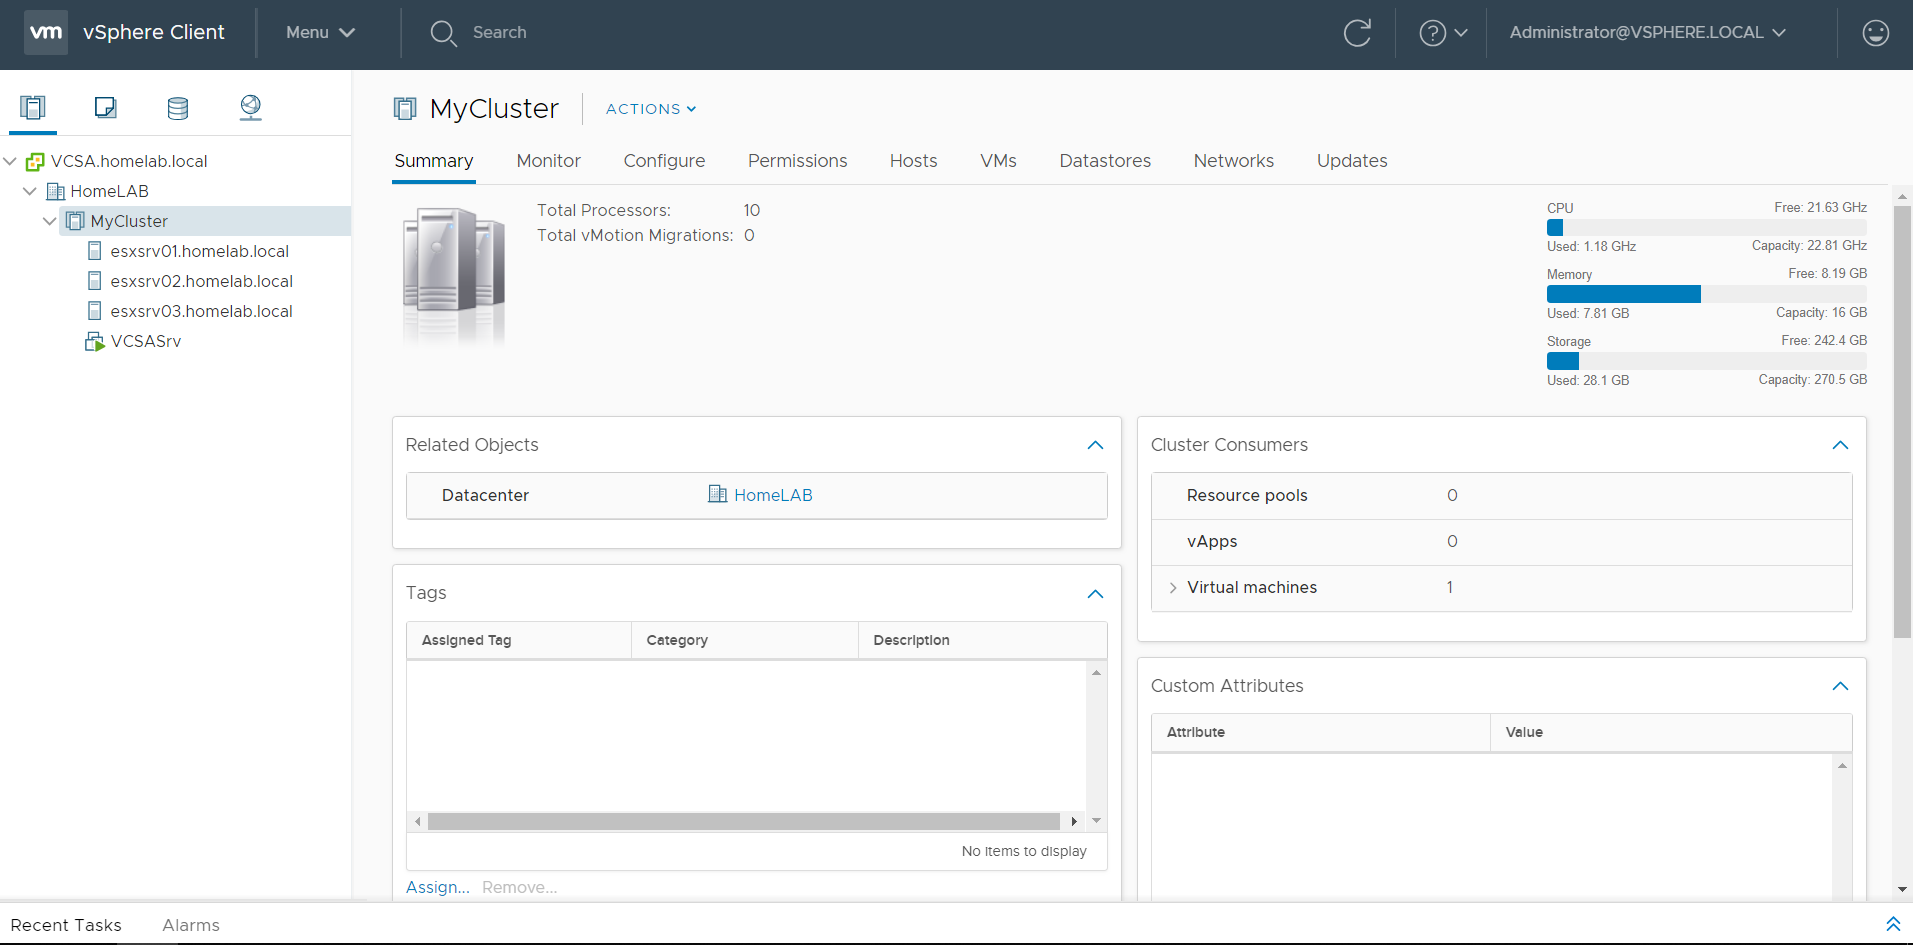
Task: Open the Storage inventory view
Action: pos(177,107)
